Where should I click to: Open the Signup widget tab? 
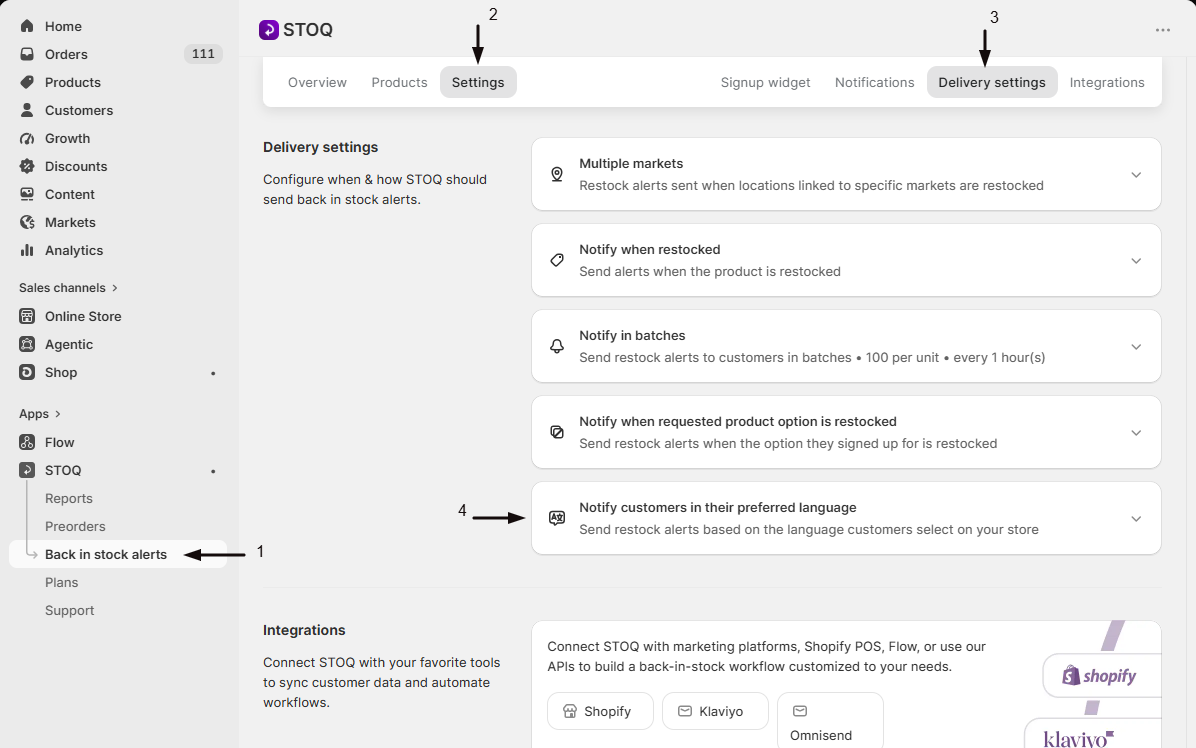(765, 82)
